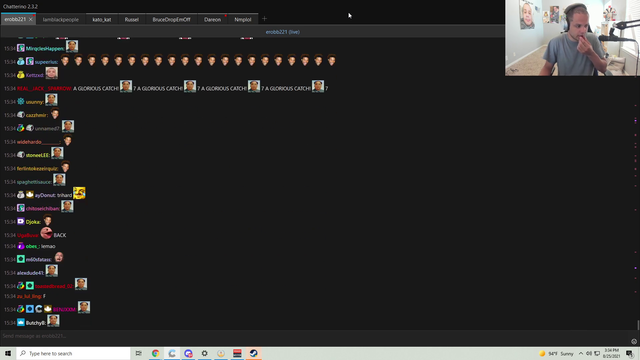Expand the system tray hidden icons chevron
Image resolution: width=640 pixels, height=360 pixels.
(x=581, y=353)
